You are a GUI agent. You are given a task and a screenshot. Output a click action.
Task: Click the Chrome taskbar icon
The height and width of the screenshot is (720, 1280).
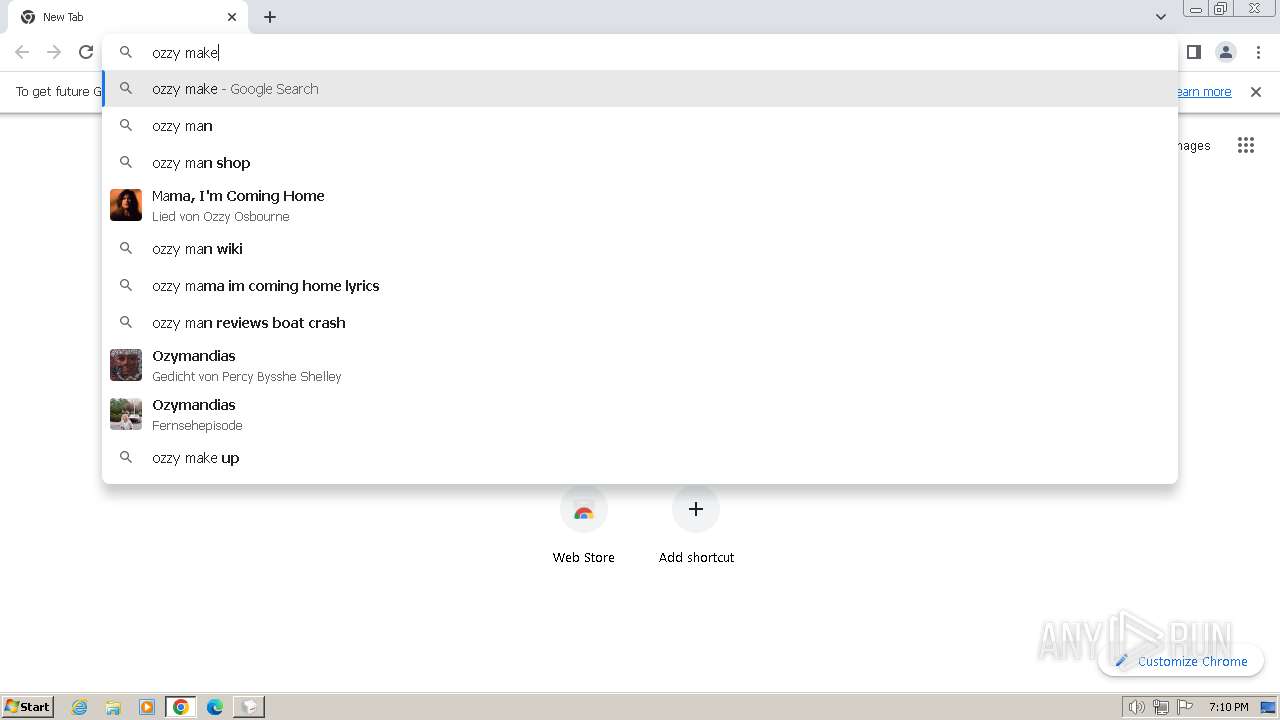click(x=181, y=707)
